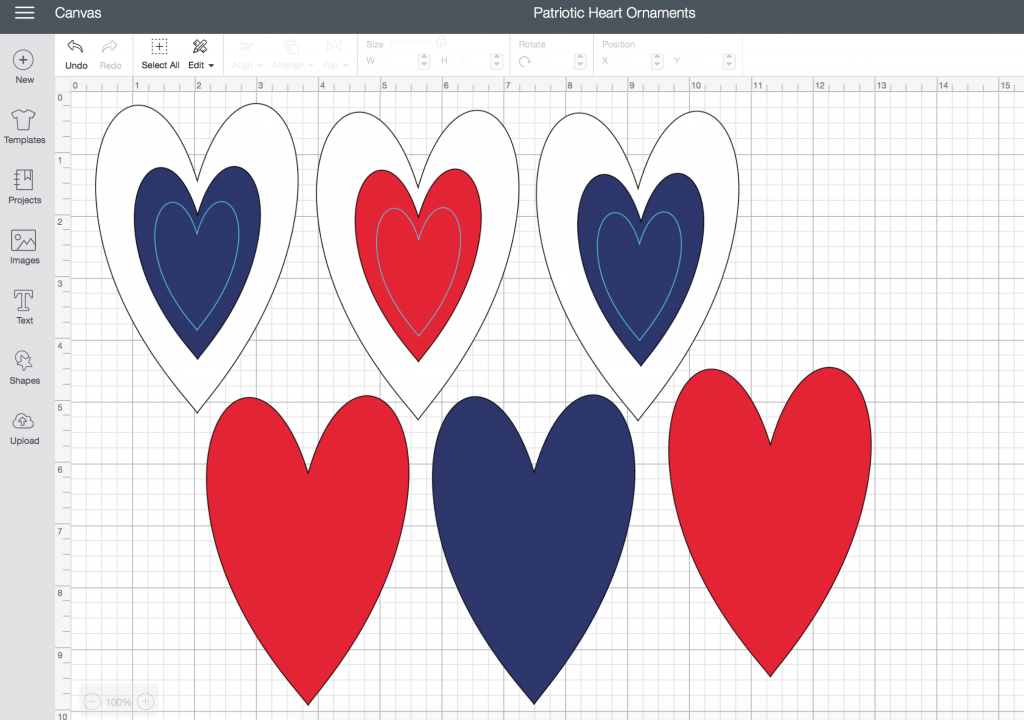Adjust the Position X stepper

[658, 61]
